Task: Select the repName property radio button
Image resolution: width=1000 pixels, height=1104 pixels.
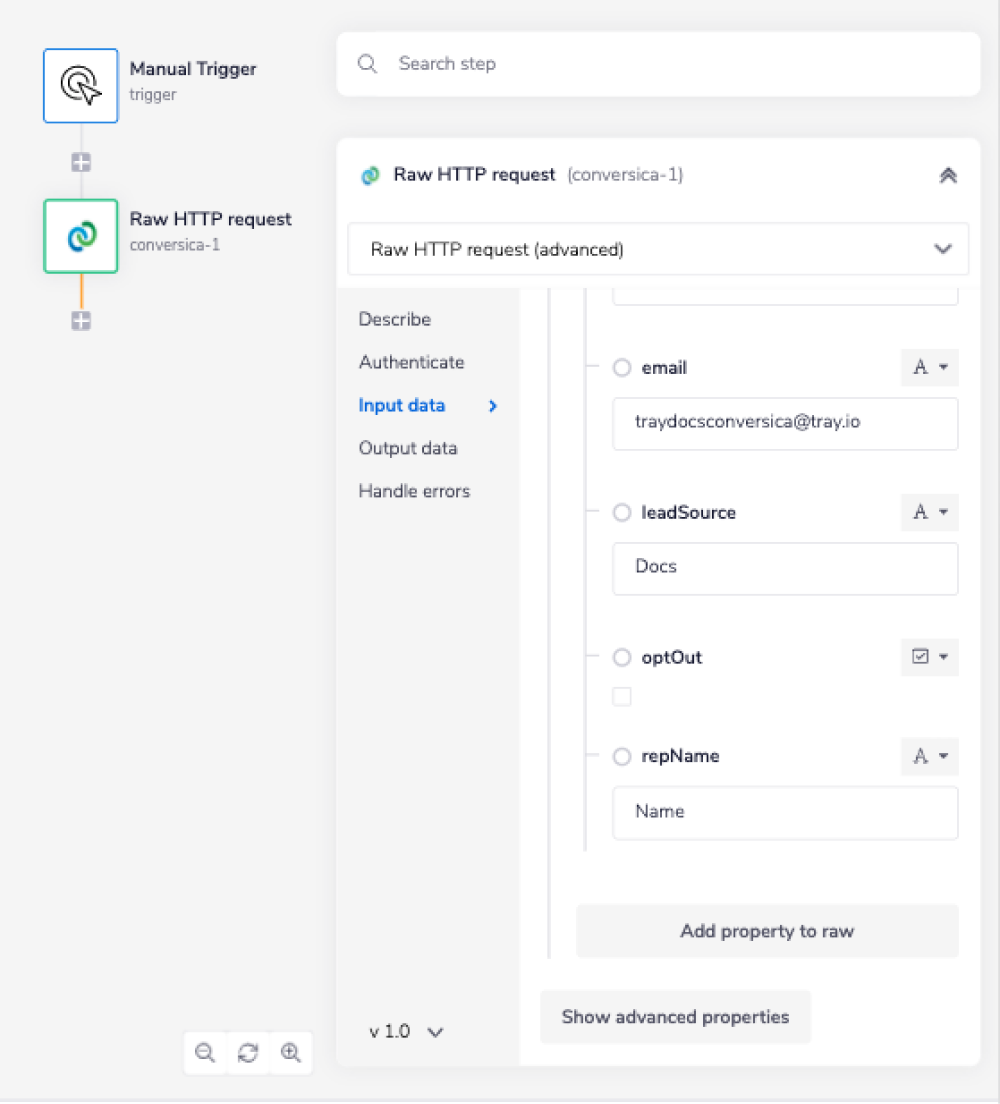Action: (x=622, y=757)
